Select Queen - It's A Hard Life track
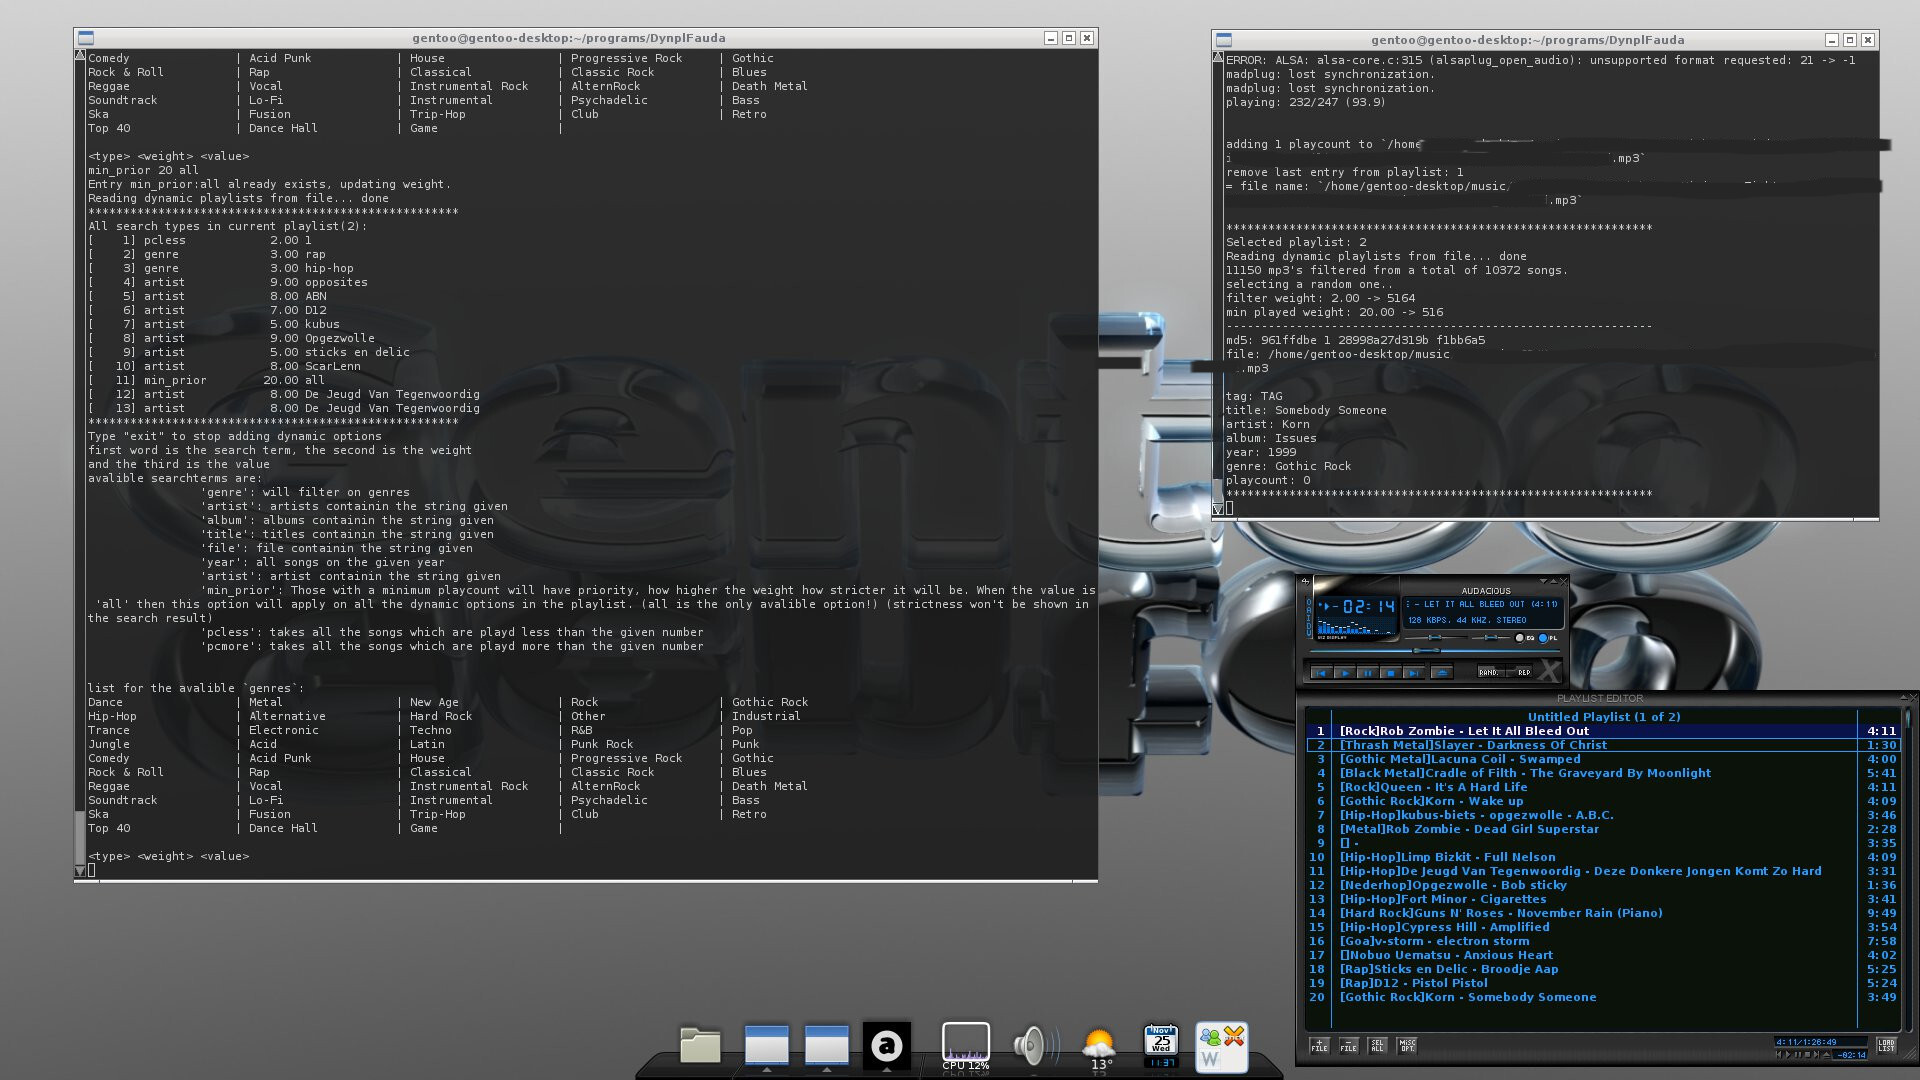Screen dimensions: 1920x1080 pos(1433,787)
